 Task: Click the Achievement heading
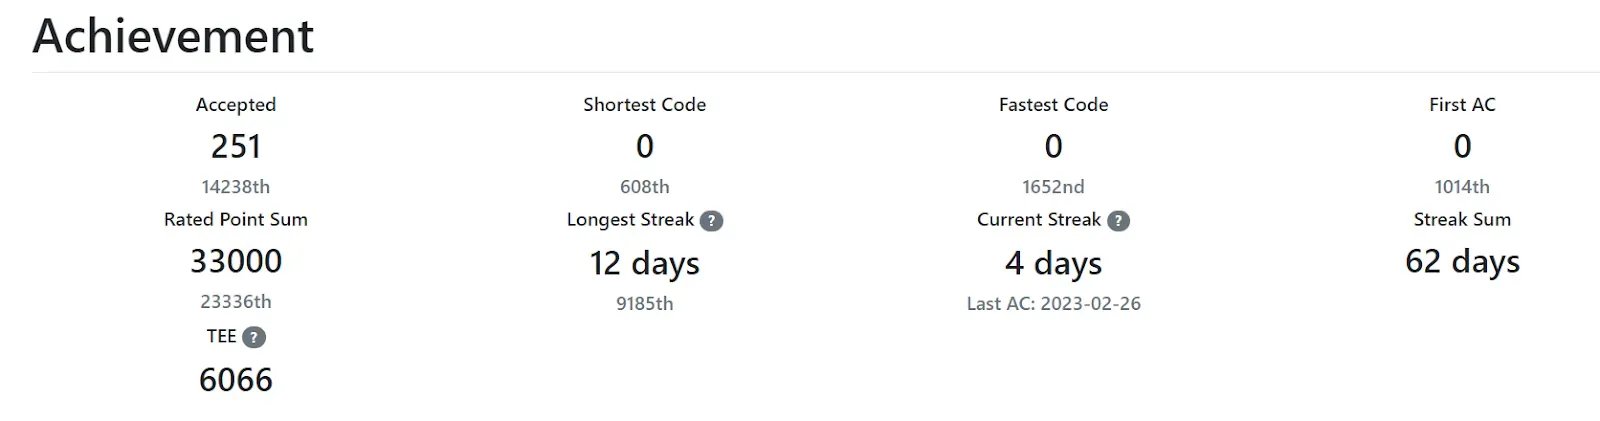click(173, 37)
